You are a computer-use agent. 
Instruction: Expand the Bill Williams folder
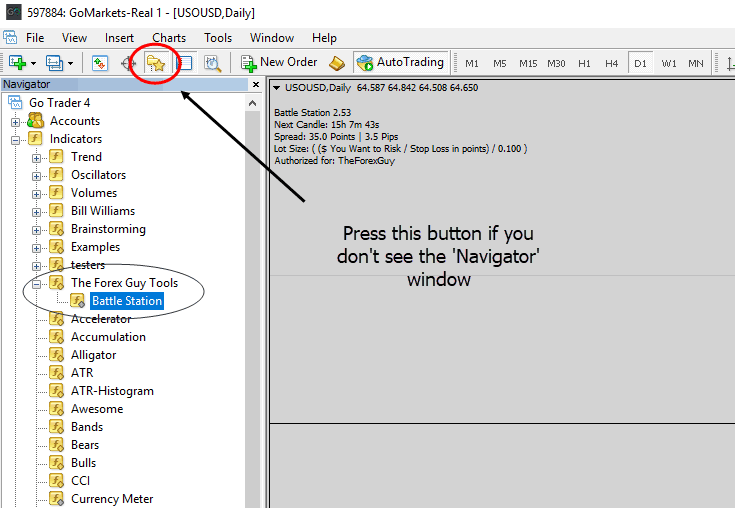click(36, 212)
